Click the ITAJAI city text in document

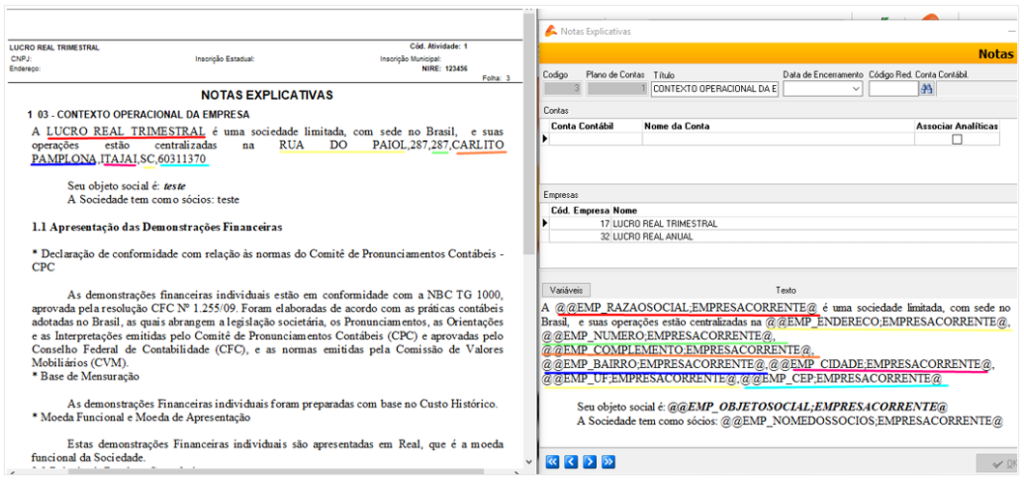[x=120, y=158]
